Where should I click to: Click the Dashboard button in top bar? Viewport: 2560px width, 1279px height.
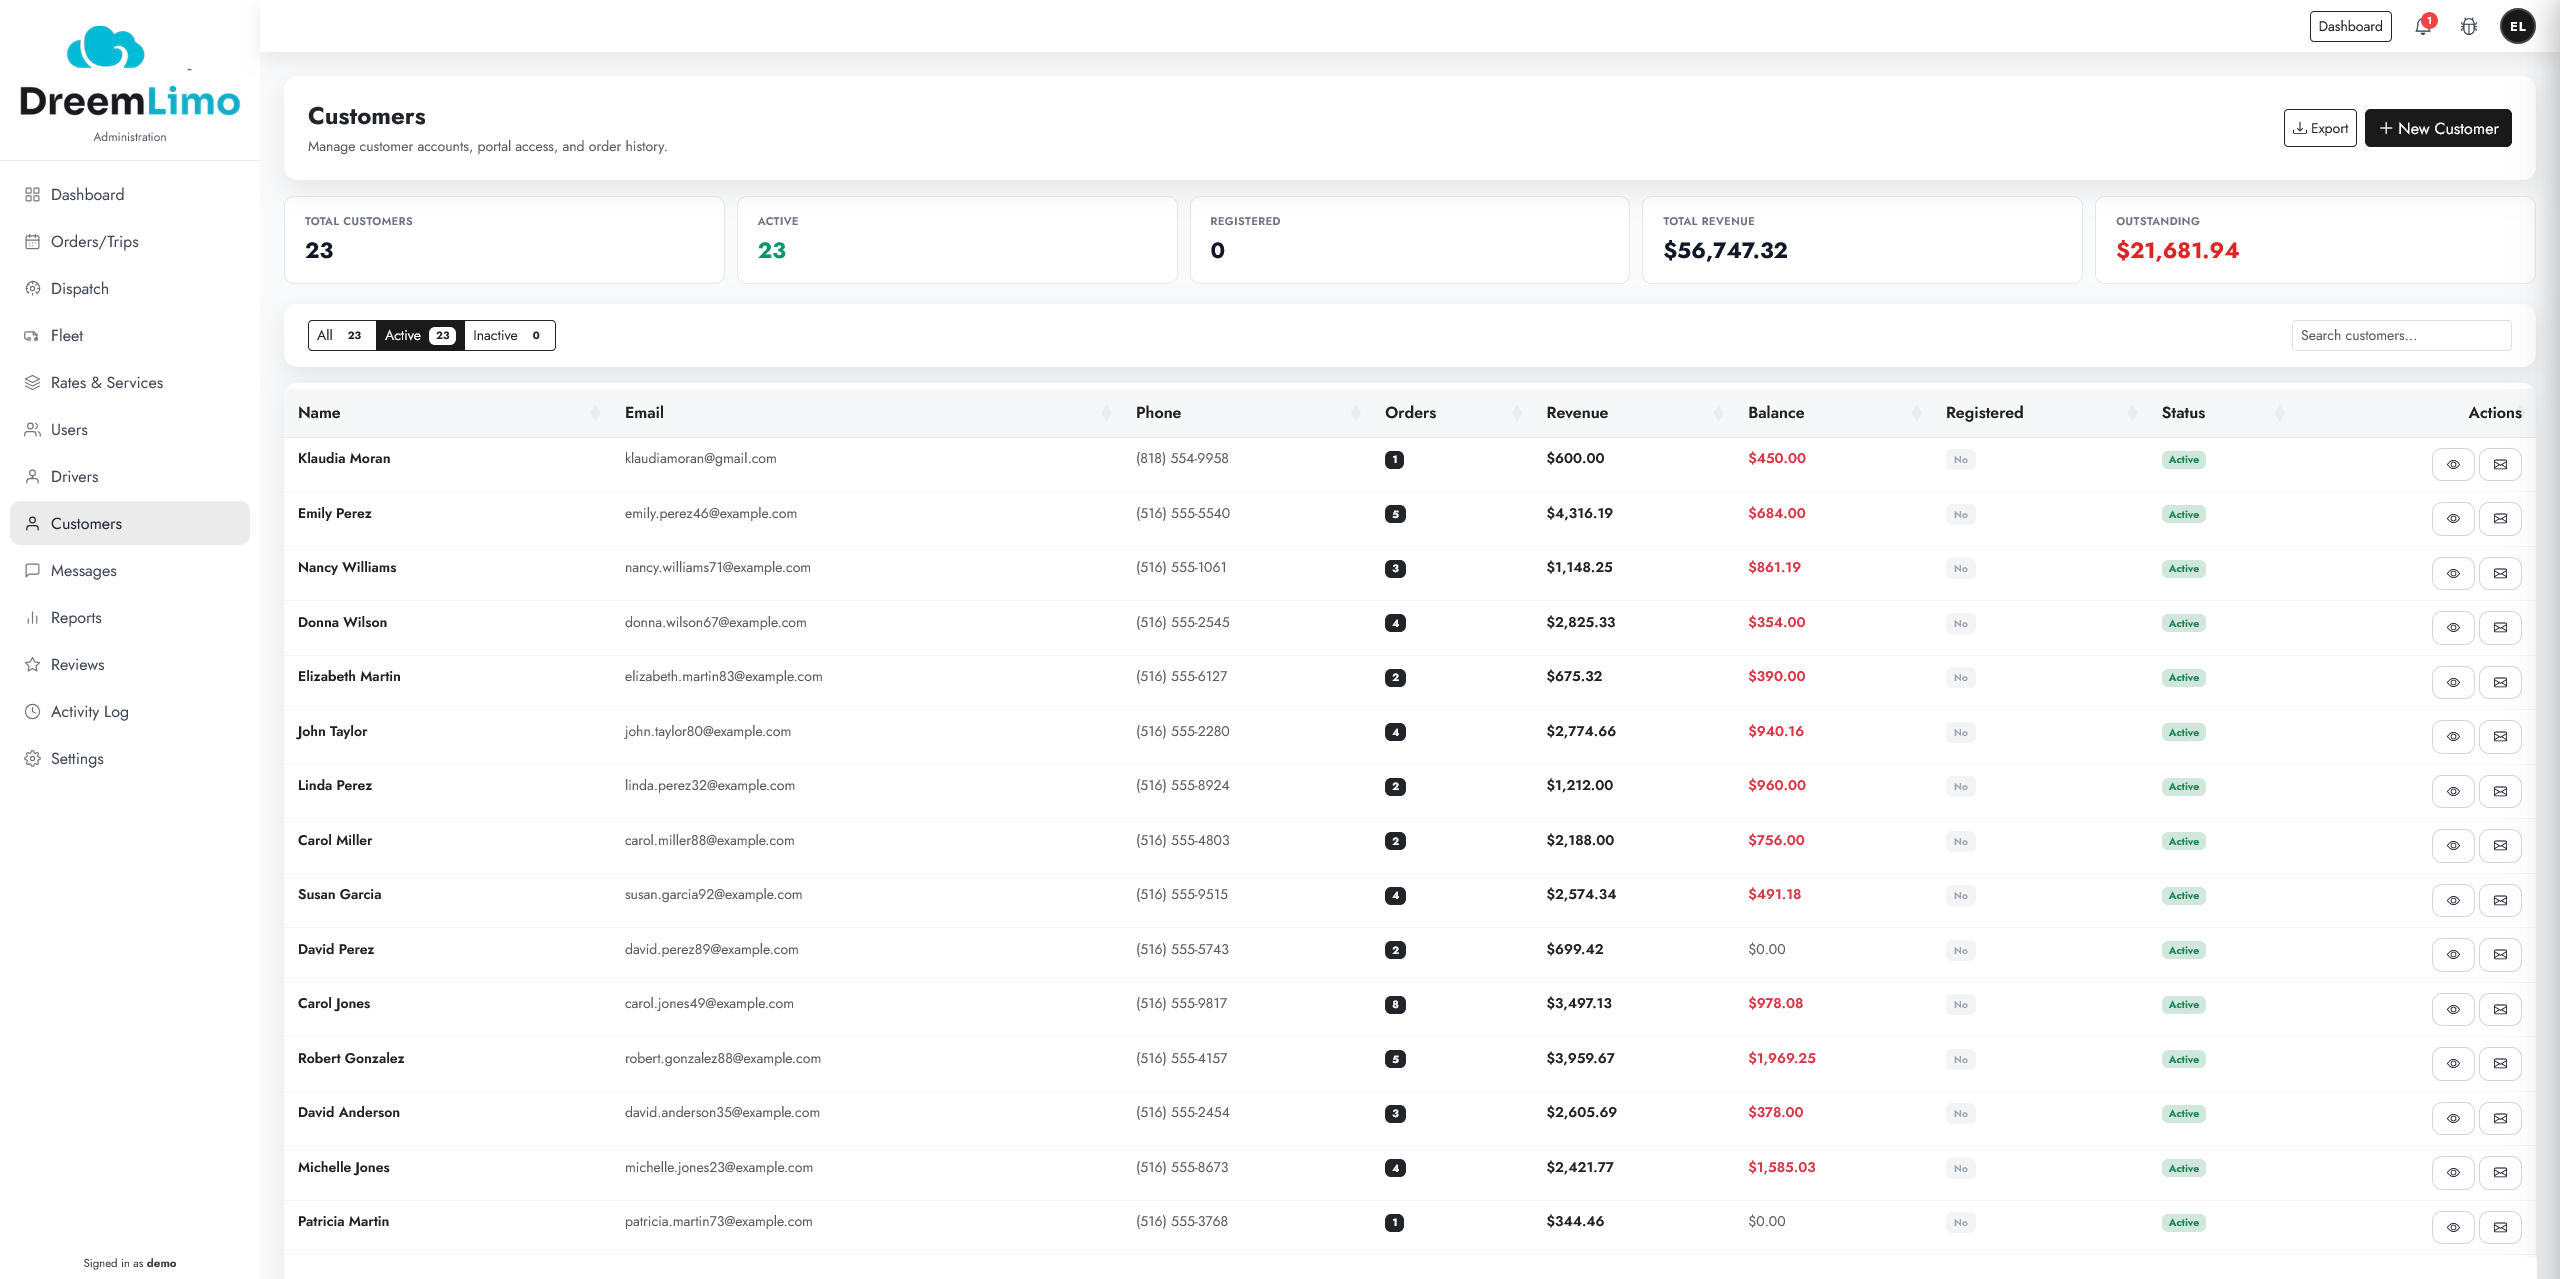click(2350, 26)
